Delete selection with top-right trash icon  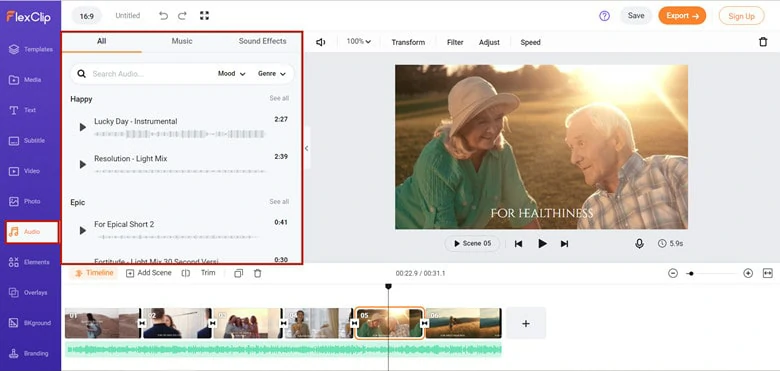(x=763, y=42)
